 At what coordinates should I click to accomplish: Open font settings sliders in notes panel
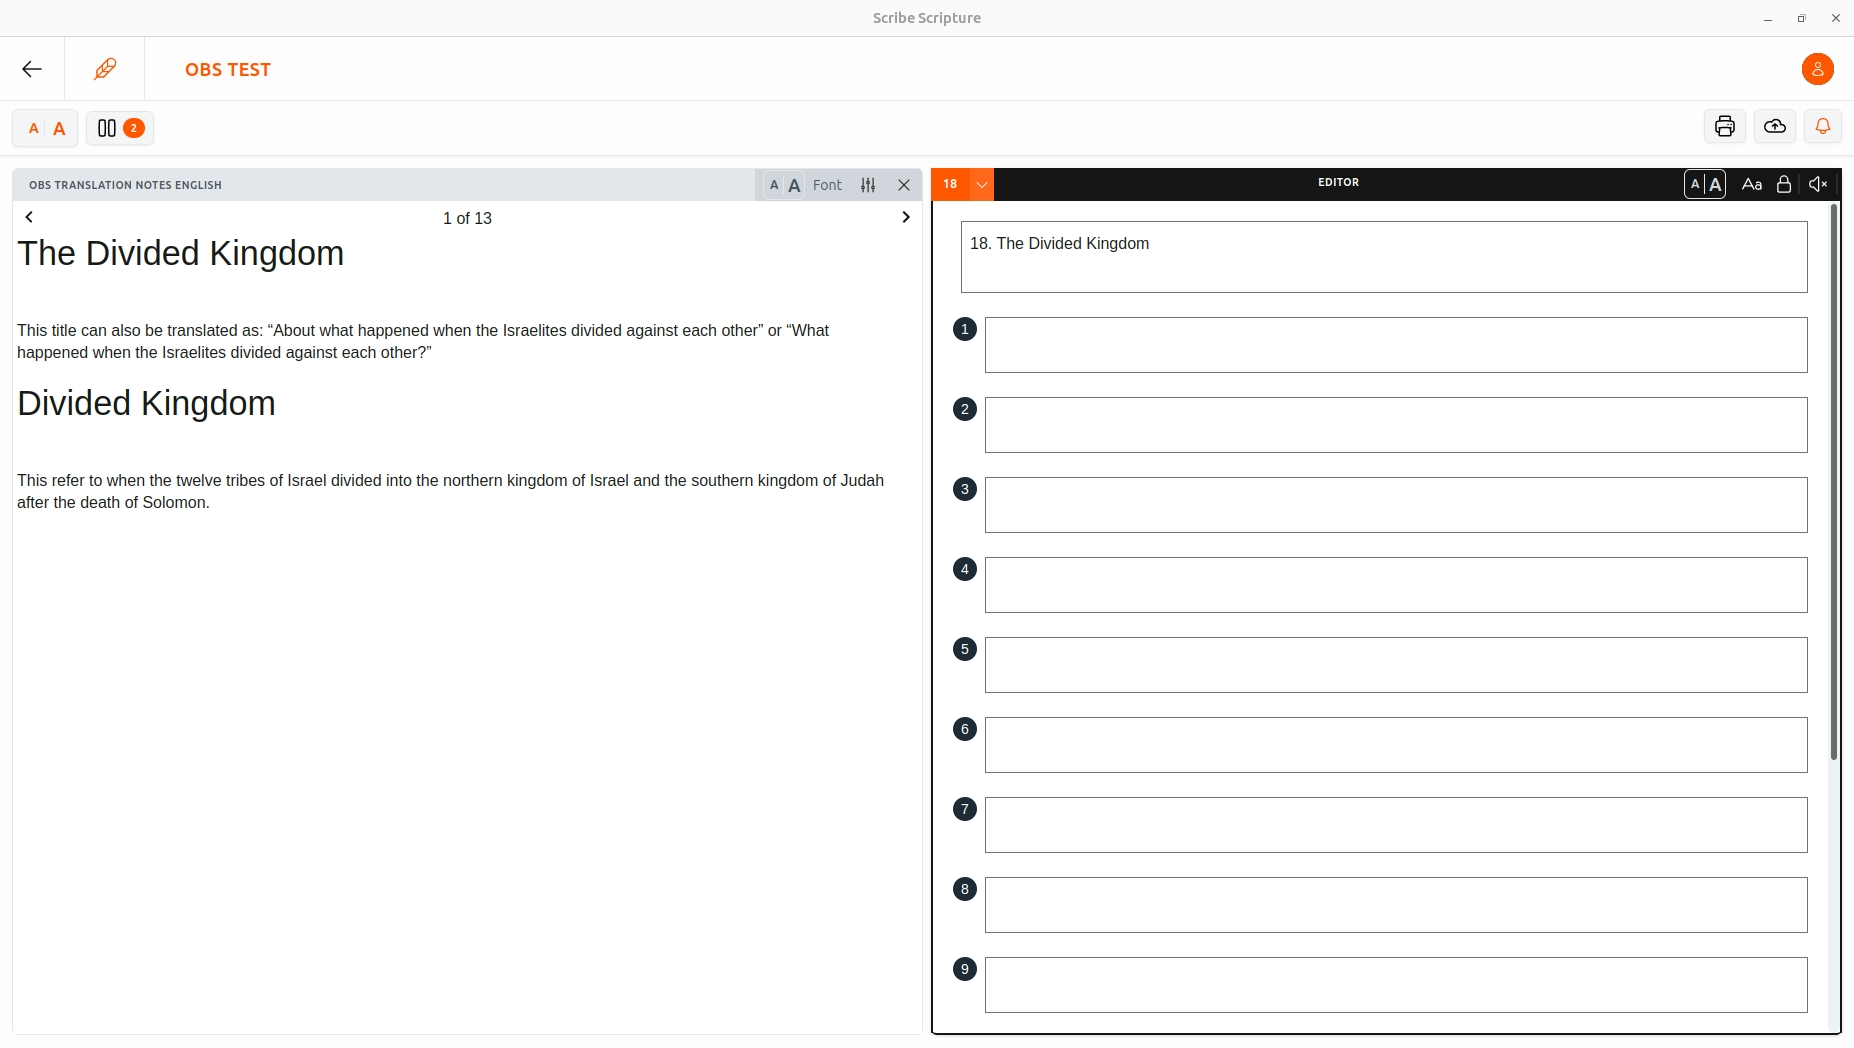[x=867, y=185]
